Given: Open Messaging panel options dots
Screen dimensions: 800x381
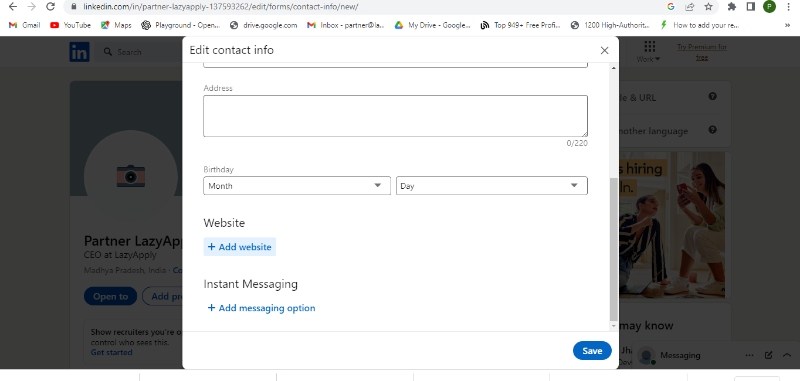Looking at the screenshot, I should 749,355.
